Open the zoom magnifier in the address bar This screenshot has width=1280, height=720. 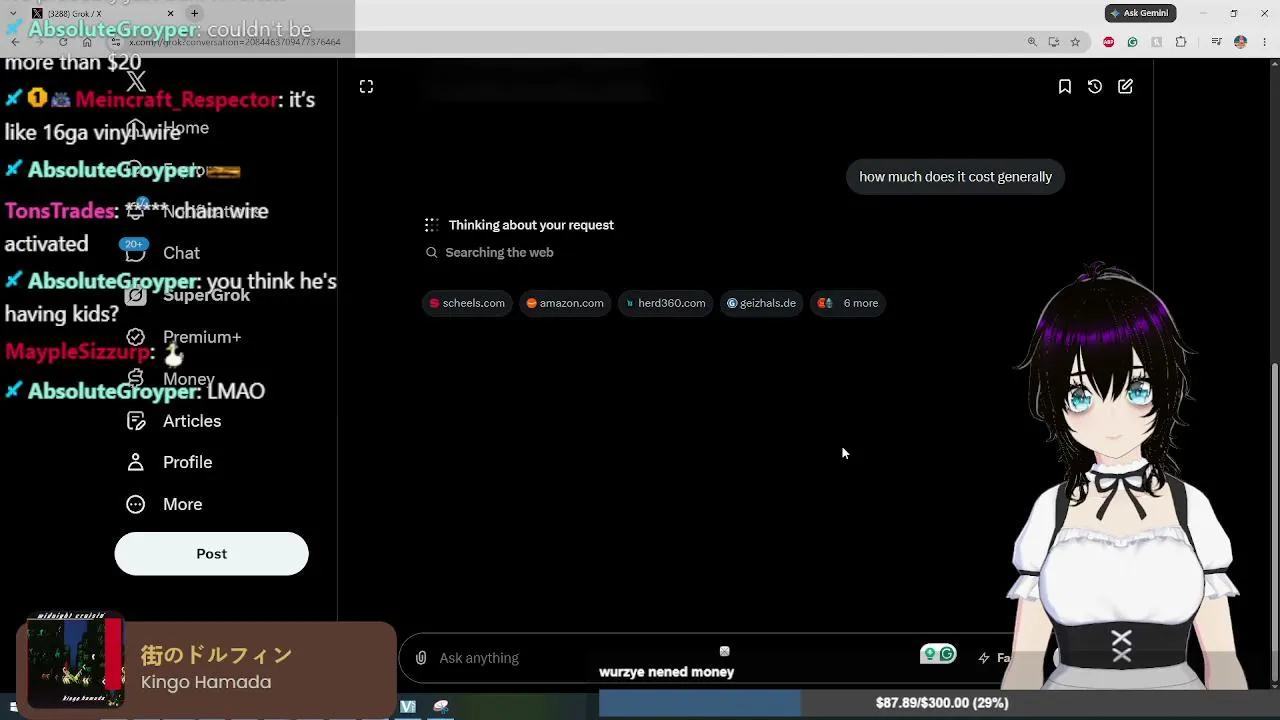point(1032,42)
